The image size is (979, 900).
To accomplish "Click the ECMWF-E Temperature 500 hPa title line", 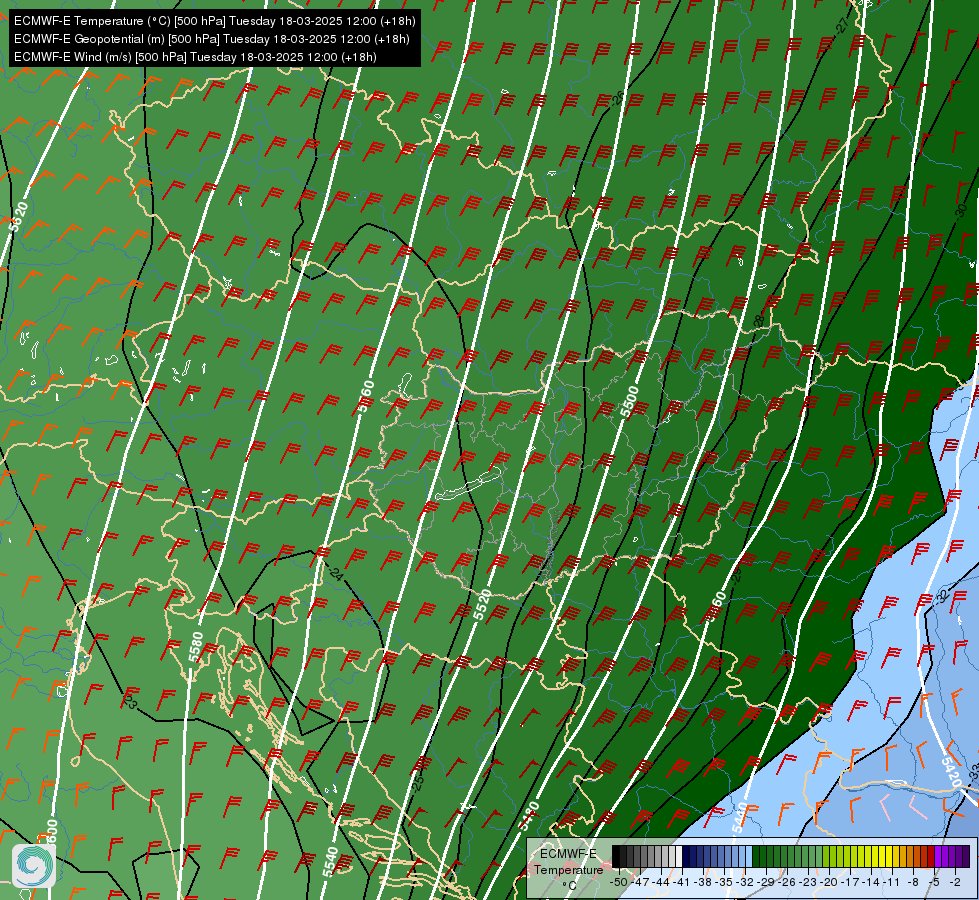I will point(214,21).
